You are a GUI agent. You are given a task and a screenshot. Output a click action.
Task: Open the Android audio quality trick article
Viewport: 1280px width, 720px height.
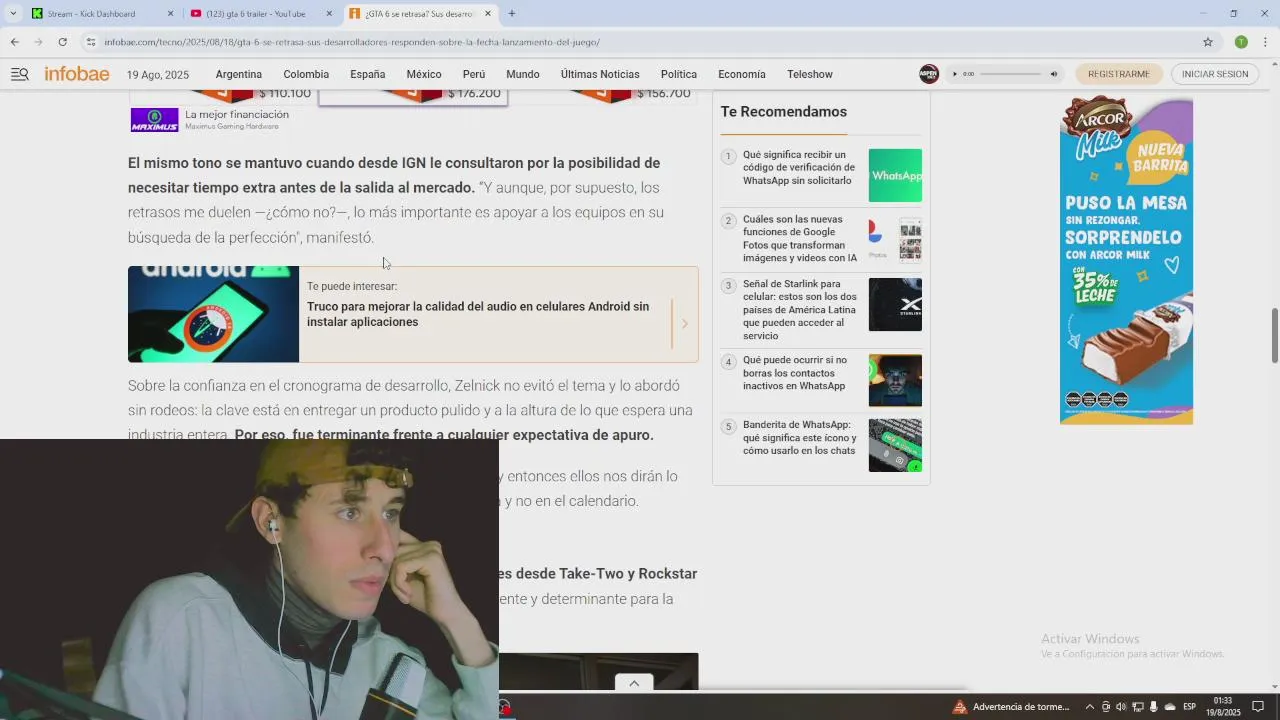(x=478, y=314)
